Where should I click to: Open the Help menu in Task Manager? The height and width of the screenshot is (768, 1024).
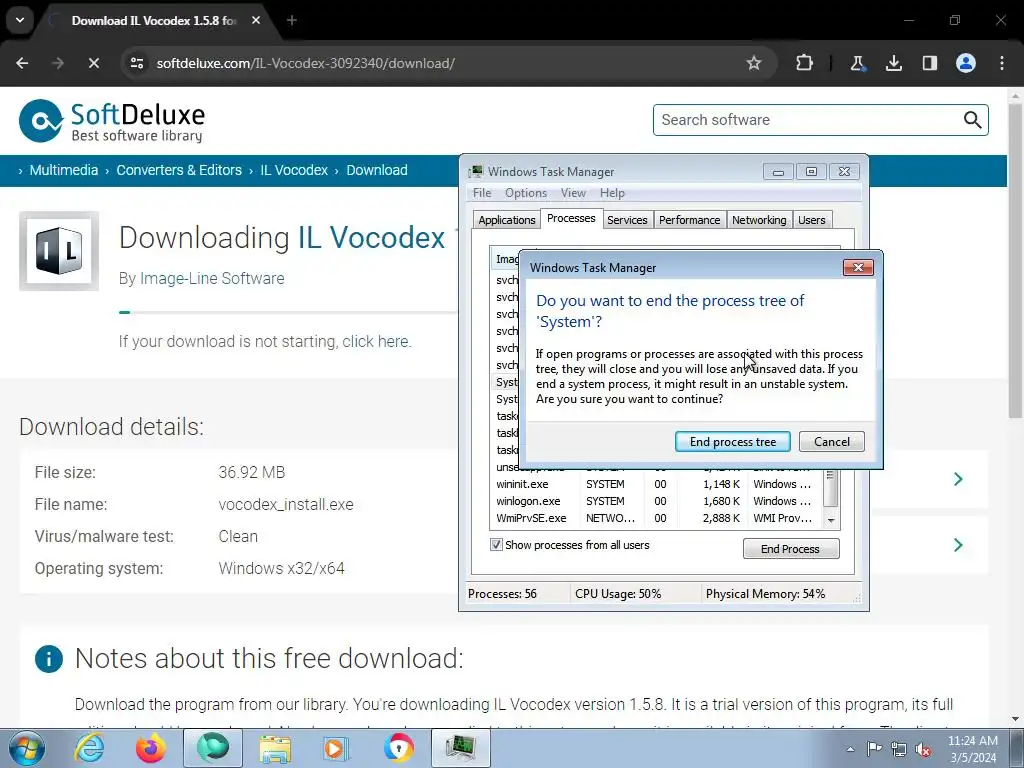coord(612,193)
